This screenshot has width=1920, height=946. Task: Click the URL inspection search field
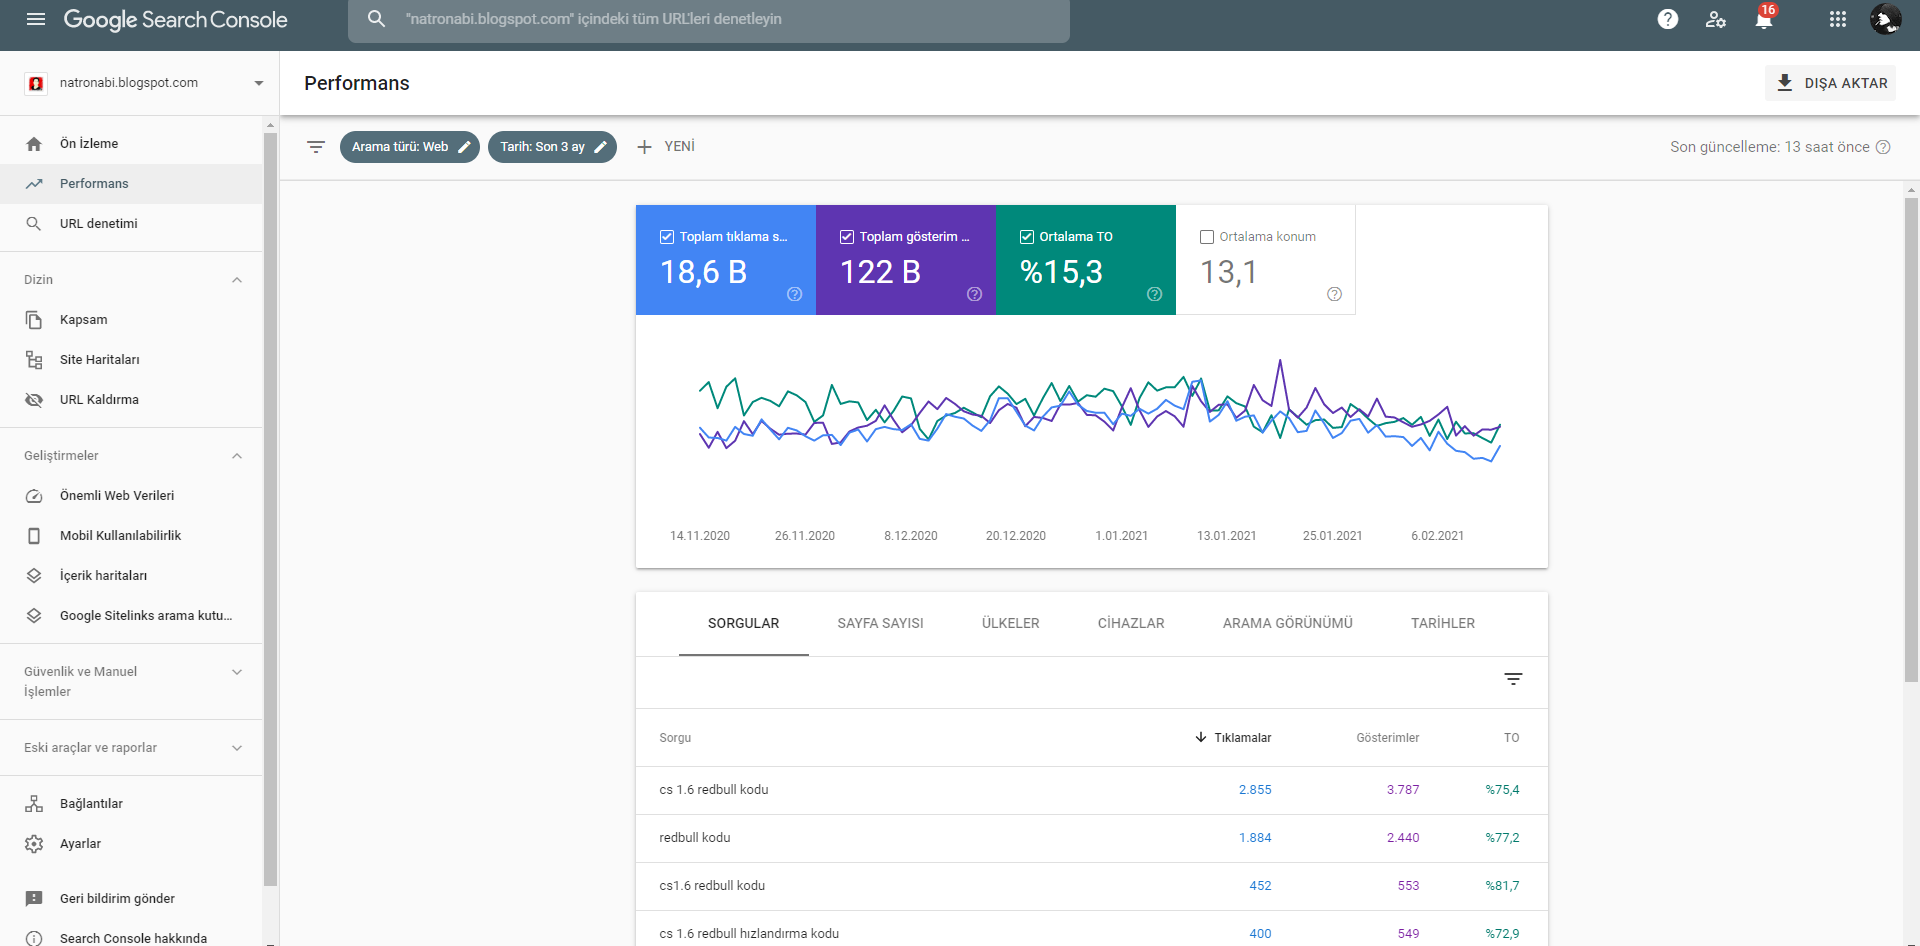point(709,19)
